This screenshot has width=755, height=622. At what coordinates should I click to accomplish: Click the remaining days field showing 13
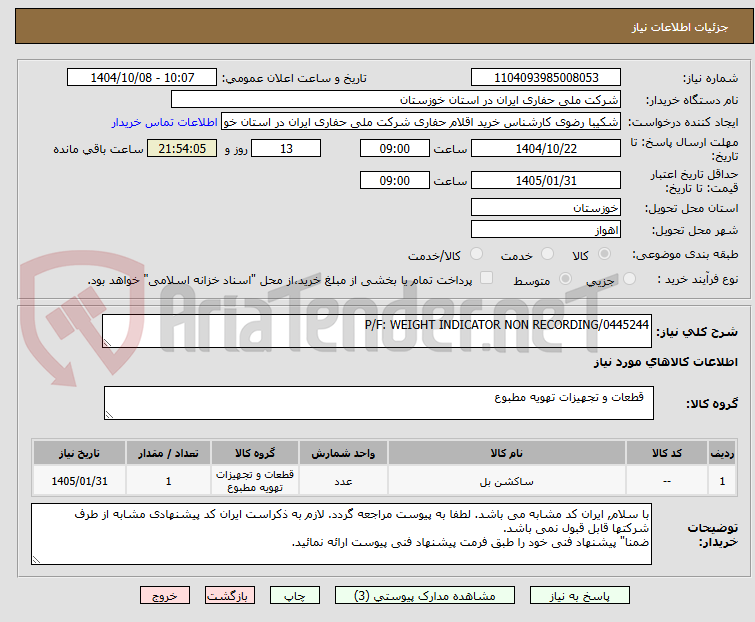click(x=286, y=148)
